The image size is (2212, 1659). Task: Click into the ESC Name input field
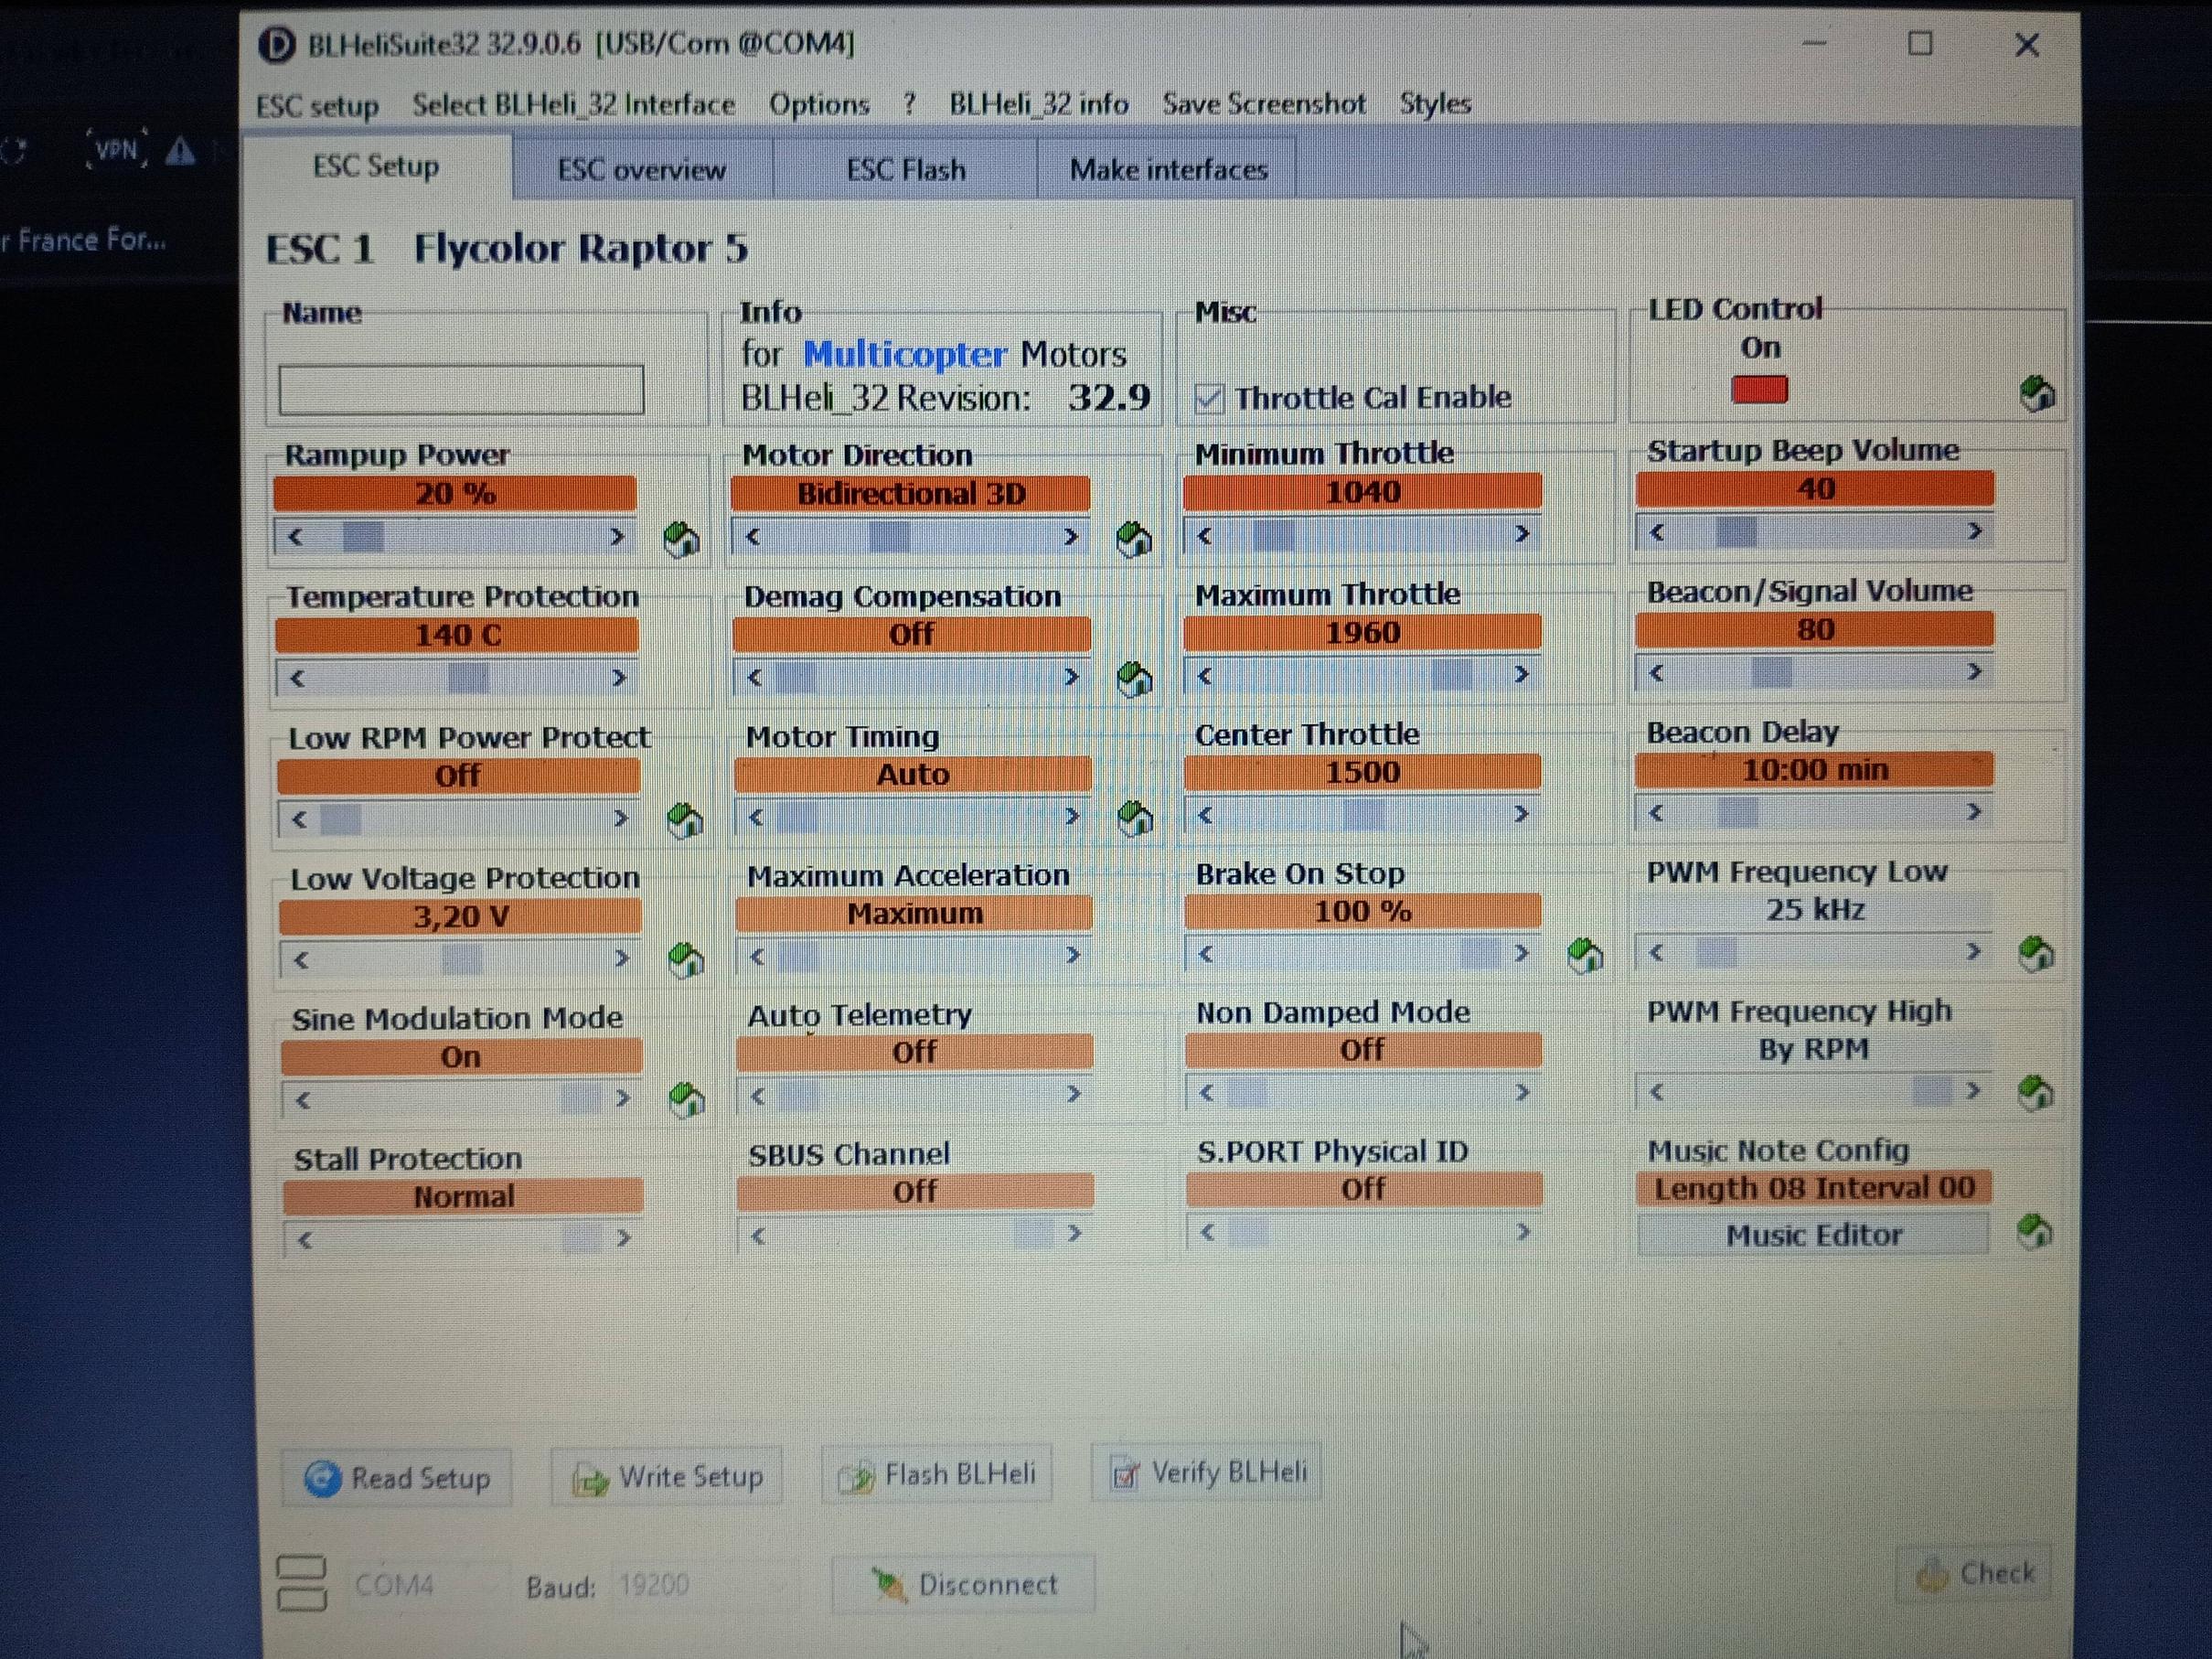click(x=461, y=390)
